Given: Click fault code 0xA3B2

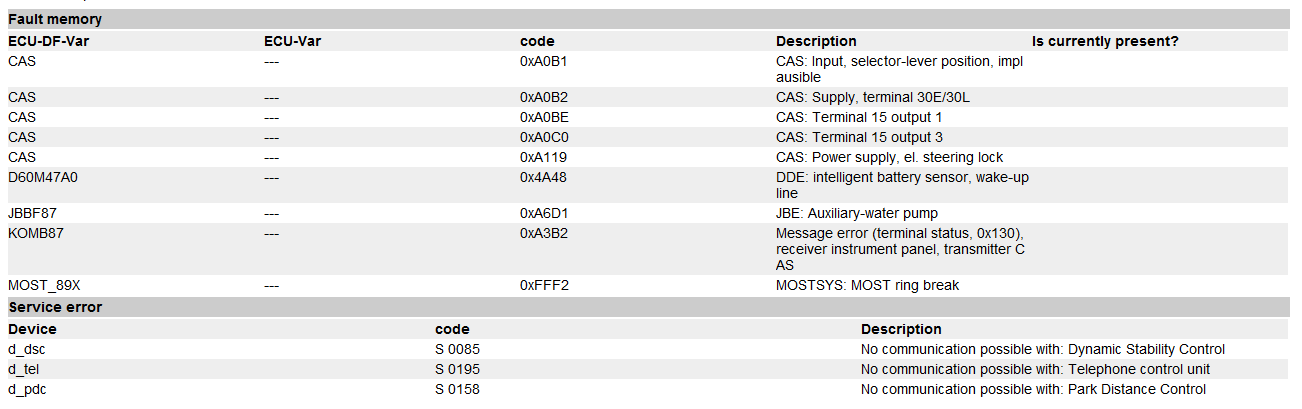Looking at the screenshot, I should (544, 233).
